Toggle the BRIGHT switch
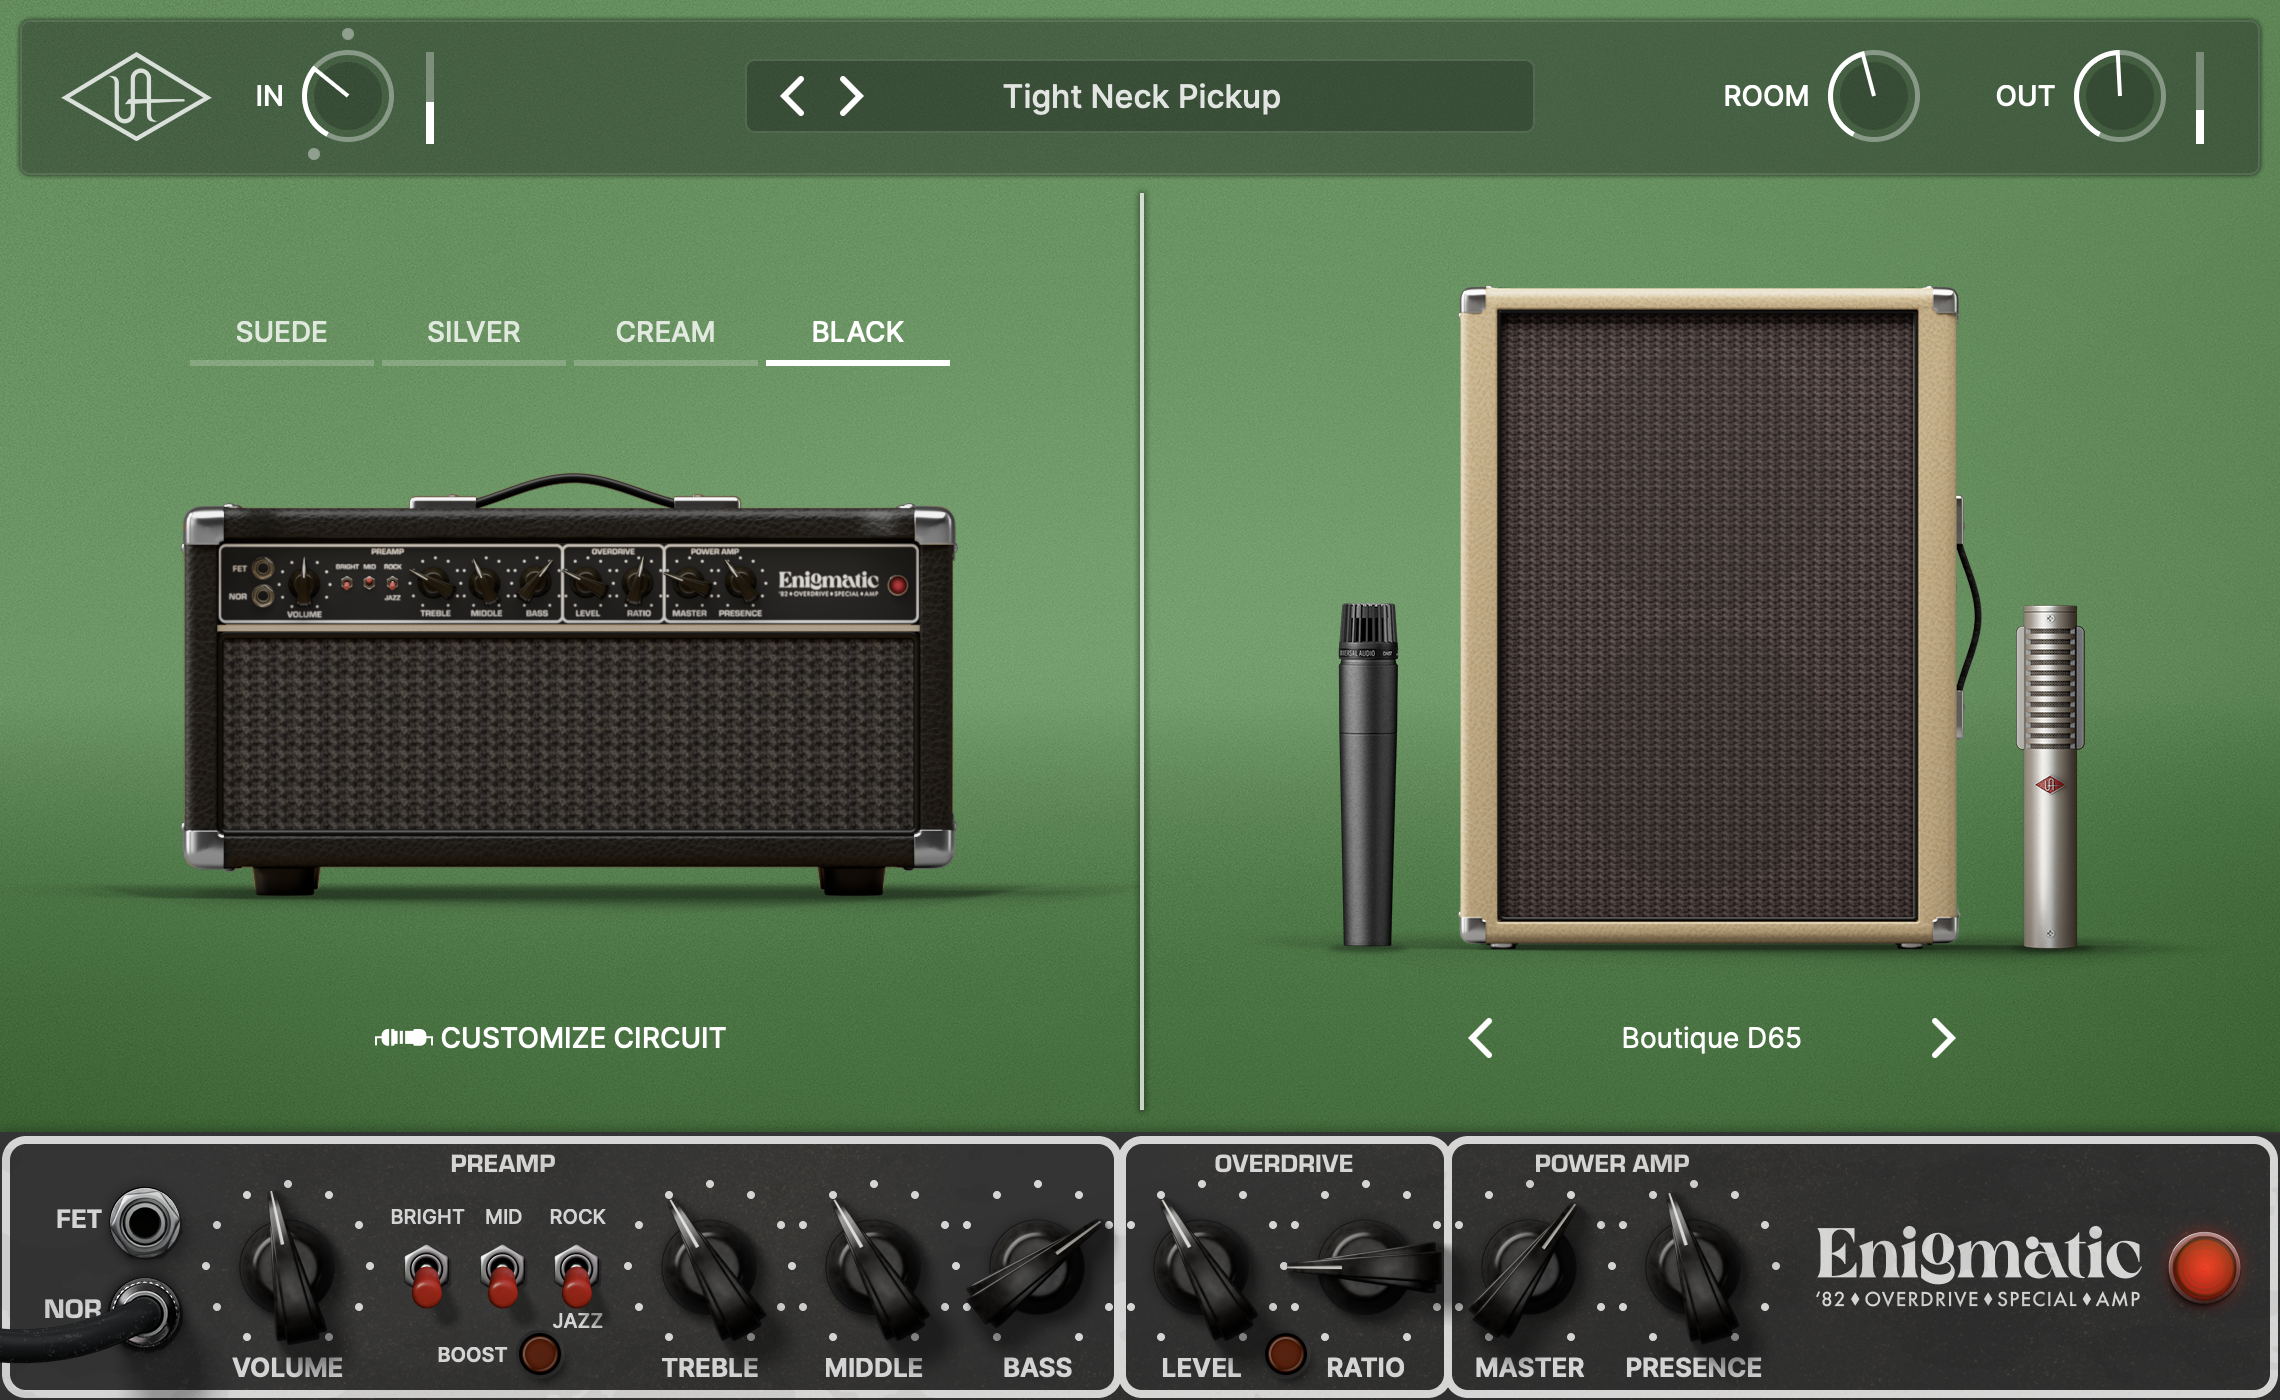The width and height of the screenshot is (2280, 1400). tap(426, 1275)
